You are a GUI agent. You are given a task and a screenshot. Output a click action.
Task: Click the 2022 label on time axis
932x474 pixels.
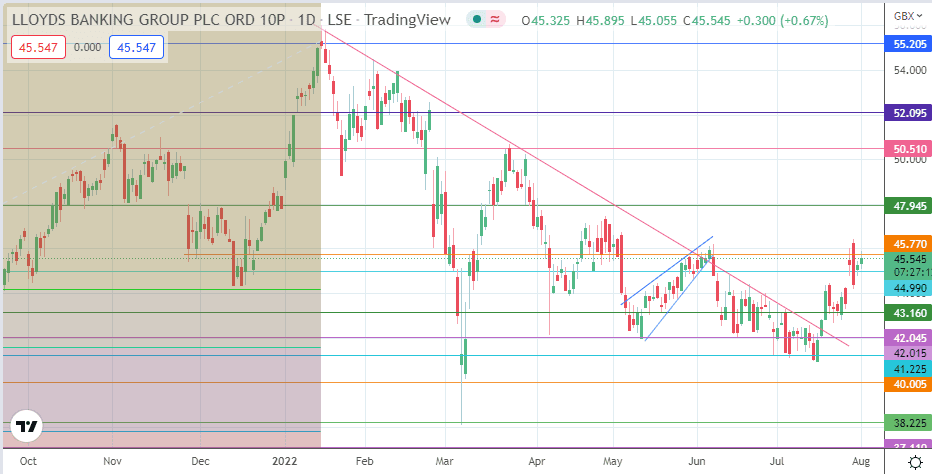(x=285, y=461)
